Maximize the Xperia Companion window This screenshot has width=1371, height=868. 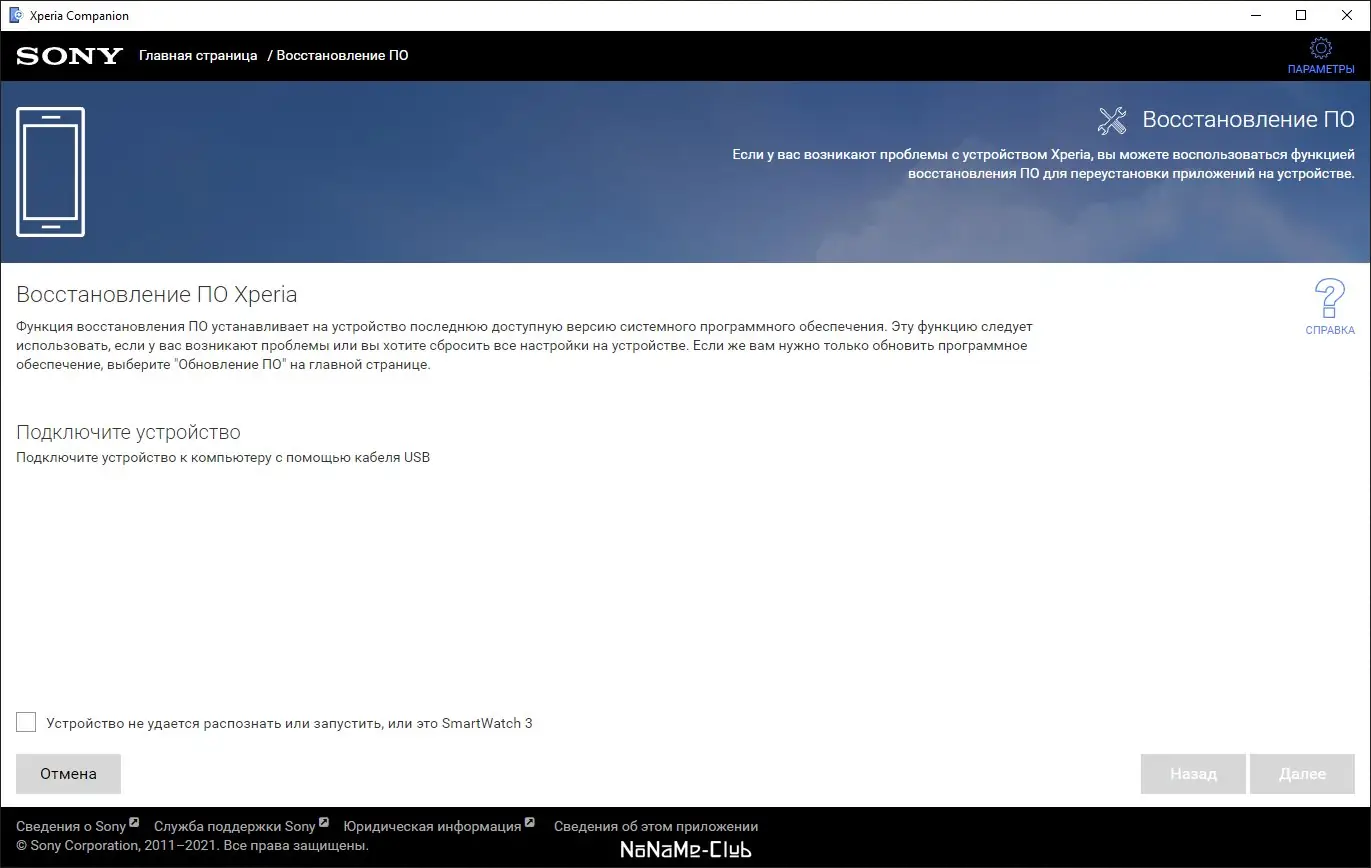tap(1301, 15)
